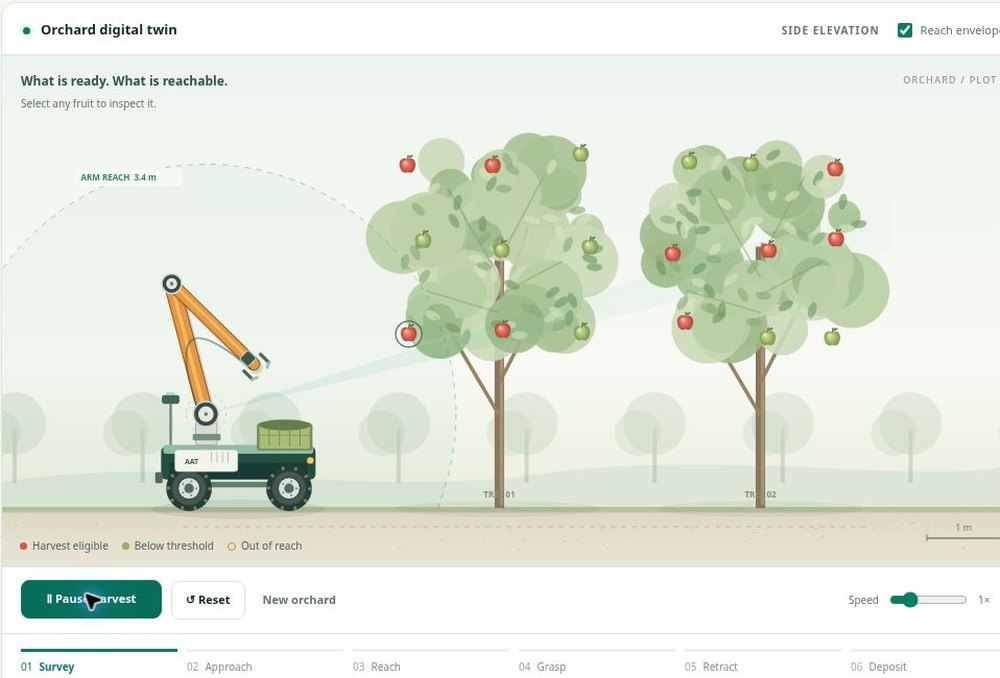Viewport: 1000px width, 678px height.
Task: Click the Out of reach legend entry
Action: click(265, 546)
